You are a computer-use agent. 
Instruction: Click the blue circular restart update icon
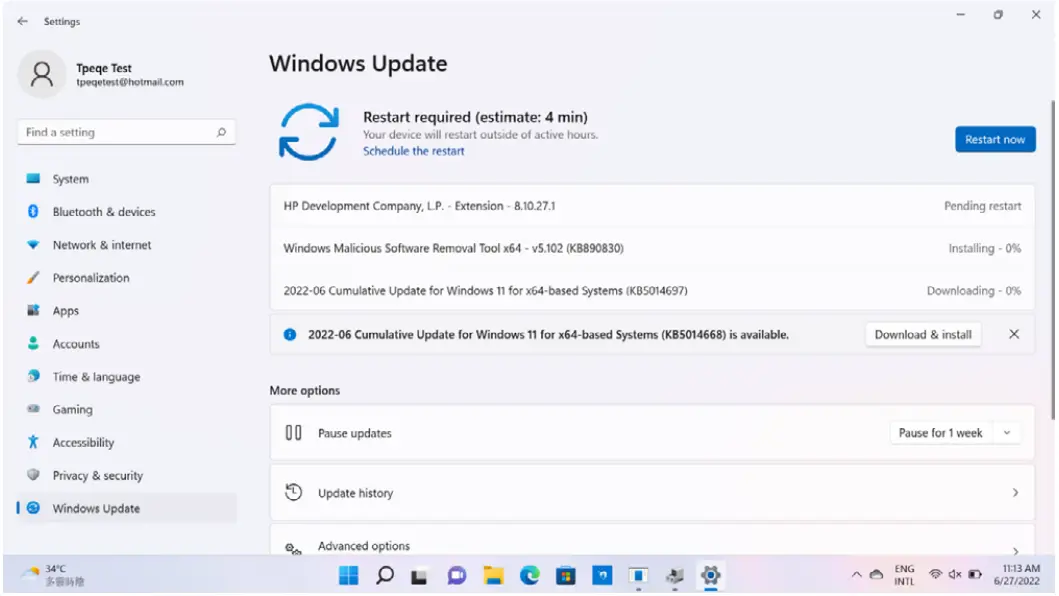coord(310,131)
